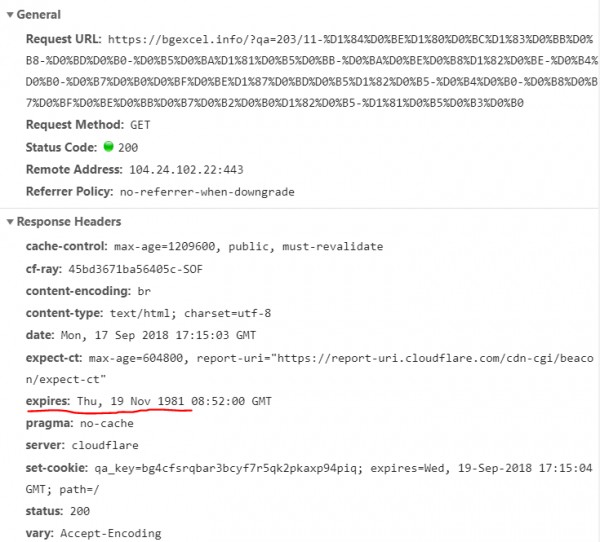Click the underlined expires header date

(173, 402)
